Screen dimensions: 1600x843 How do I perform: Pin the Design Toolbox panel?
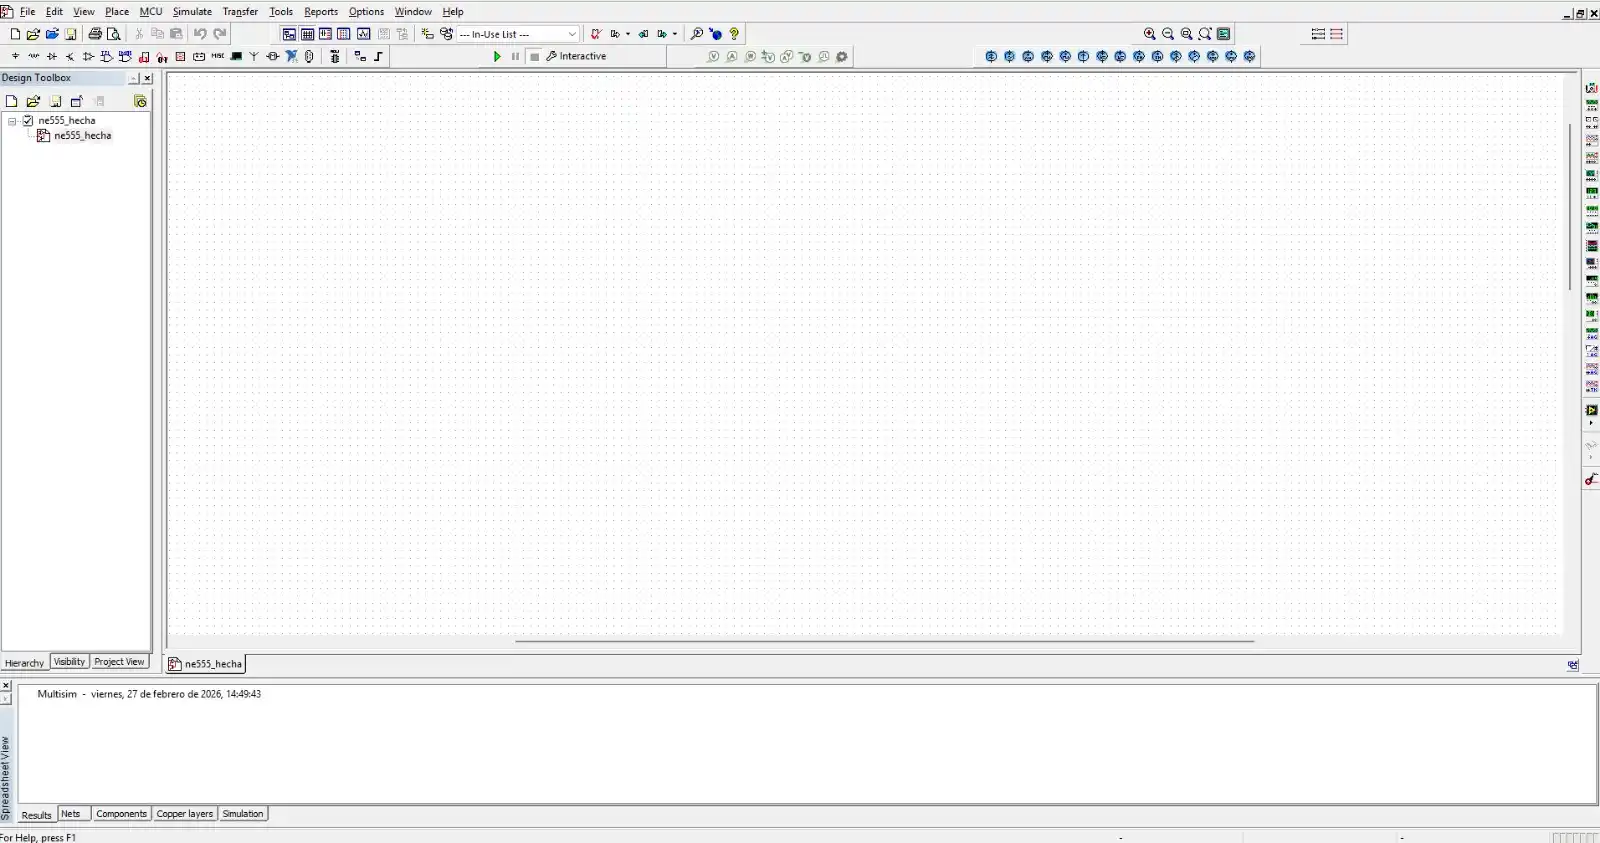tap(133, 78)
